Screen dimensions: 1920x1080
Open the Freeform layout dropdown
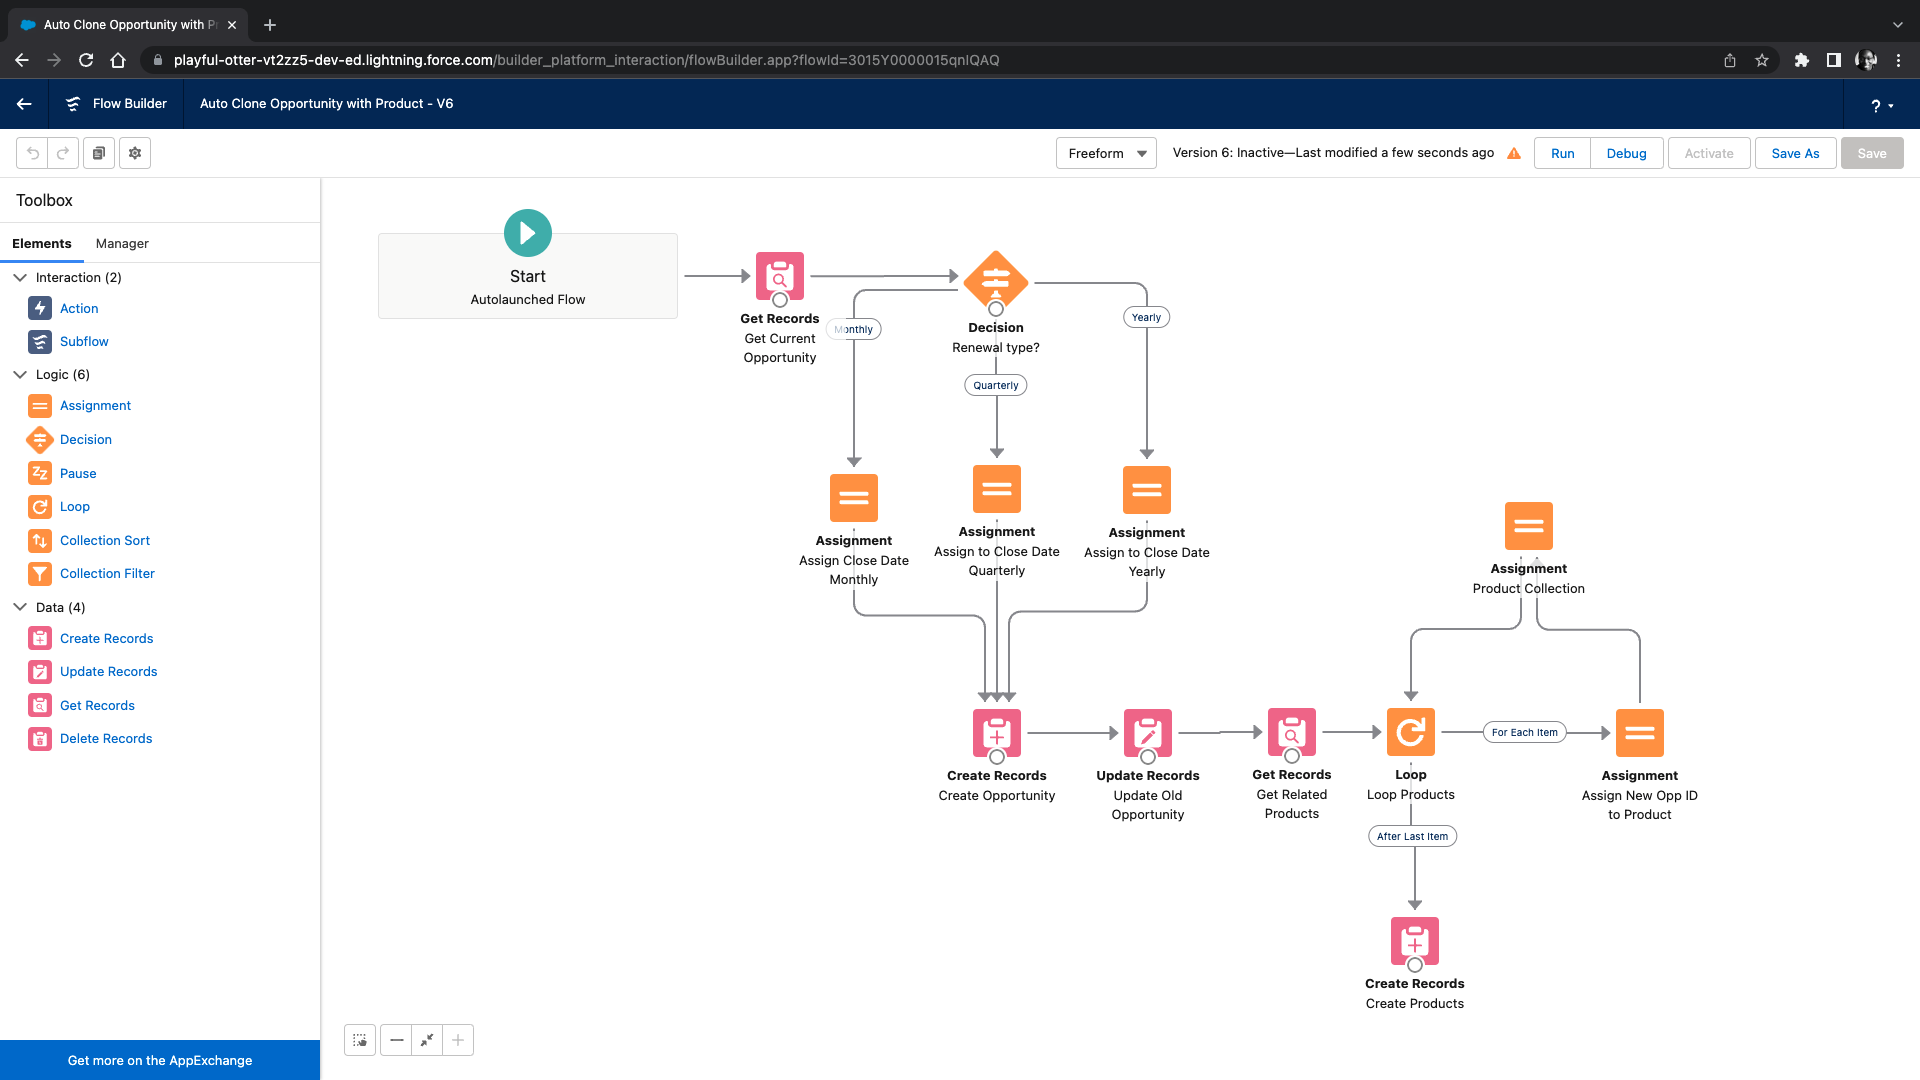(x=1105, y=153)
